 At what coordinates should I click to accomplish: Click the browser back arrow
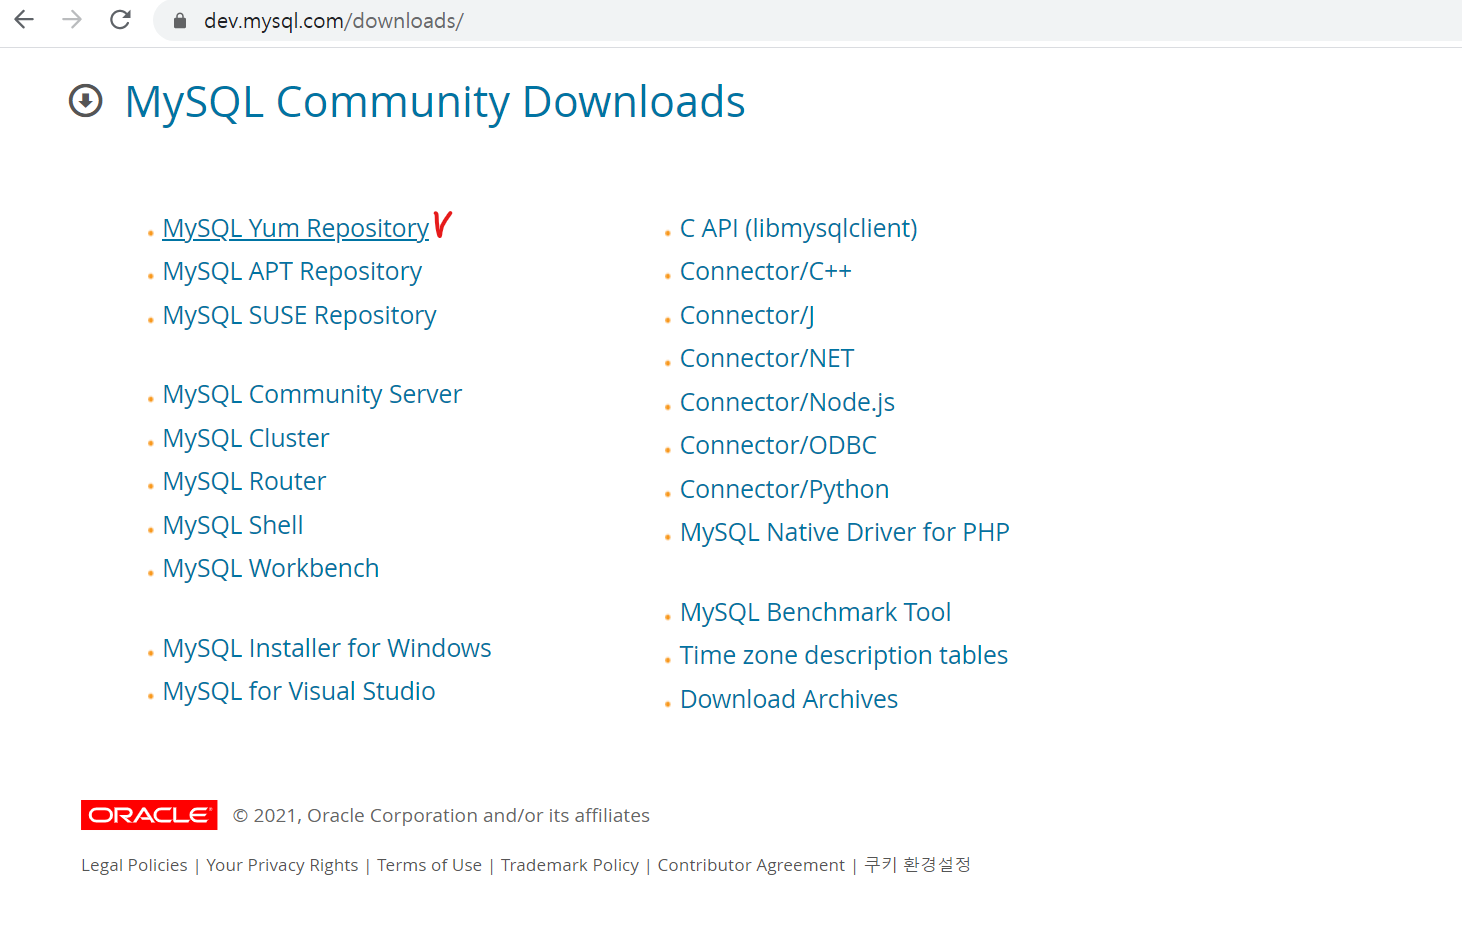(24, 20)
